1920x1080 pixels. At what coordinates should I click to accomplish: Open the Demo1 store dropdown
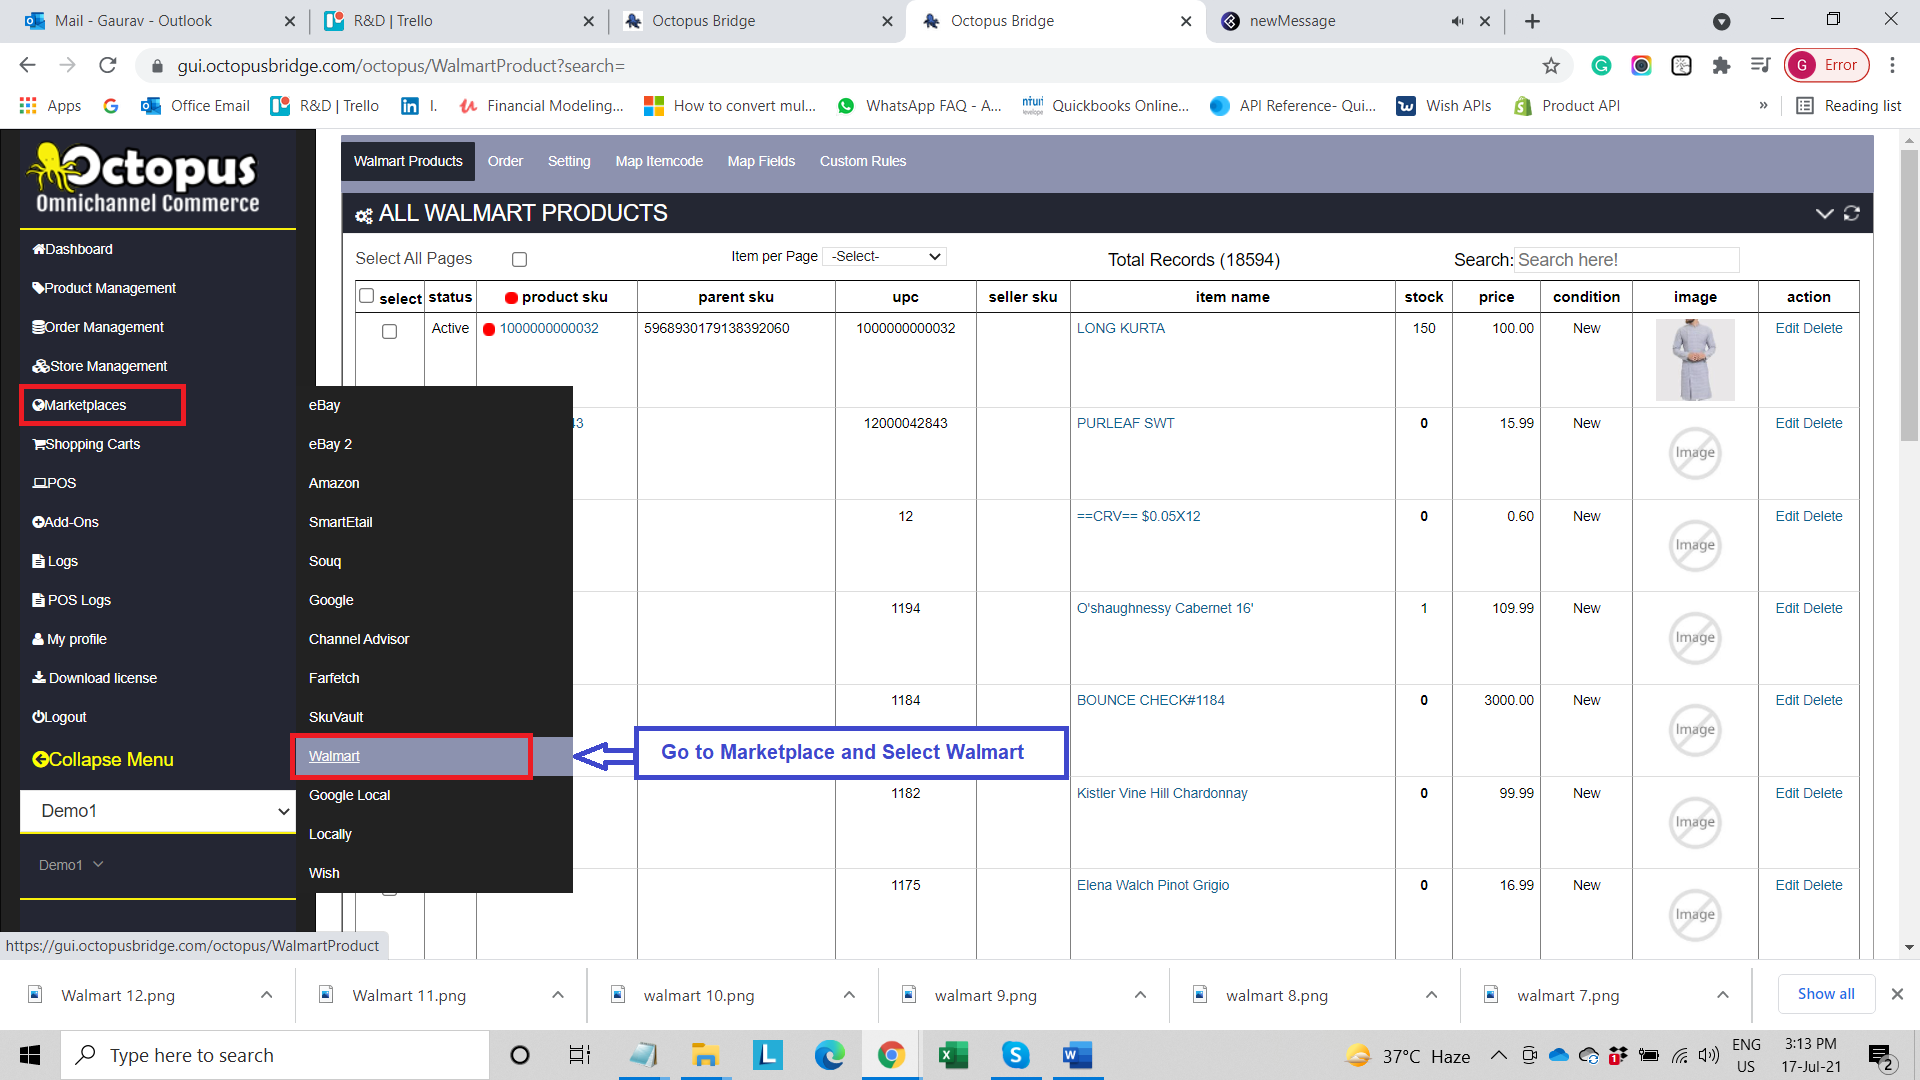[x=157, y=811]
